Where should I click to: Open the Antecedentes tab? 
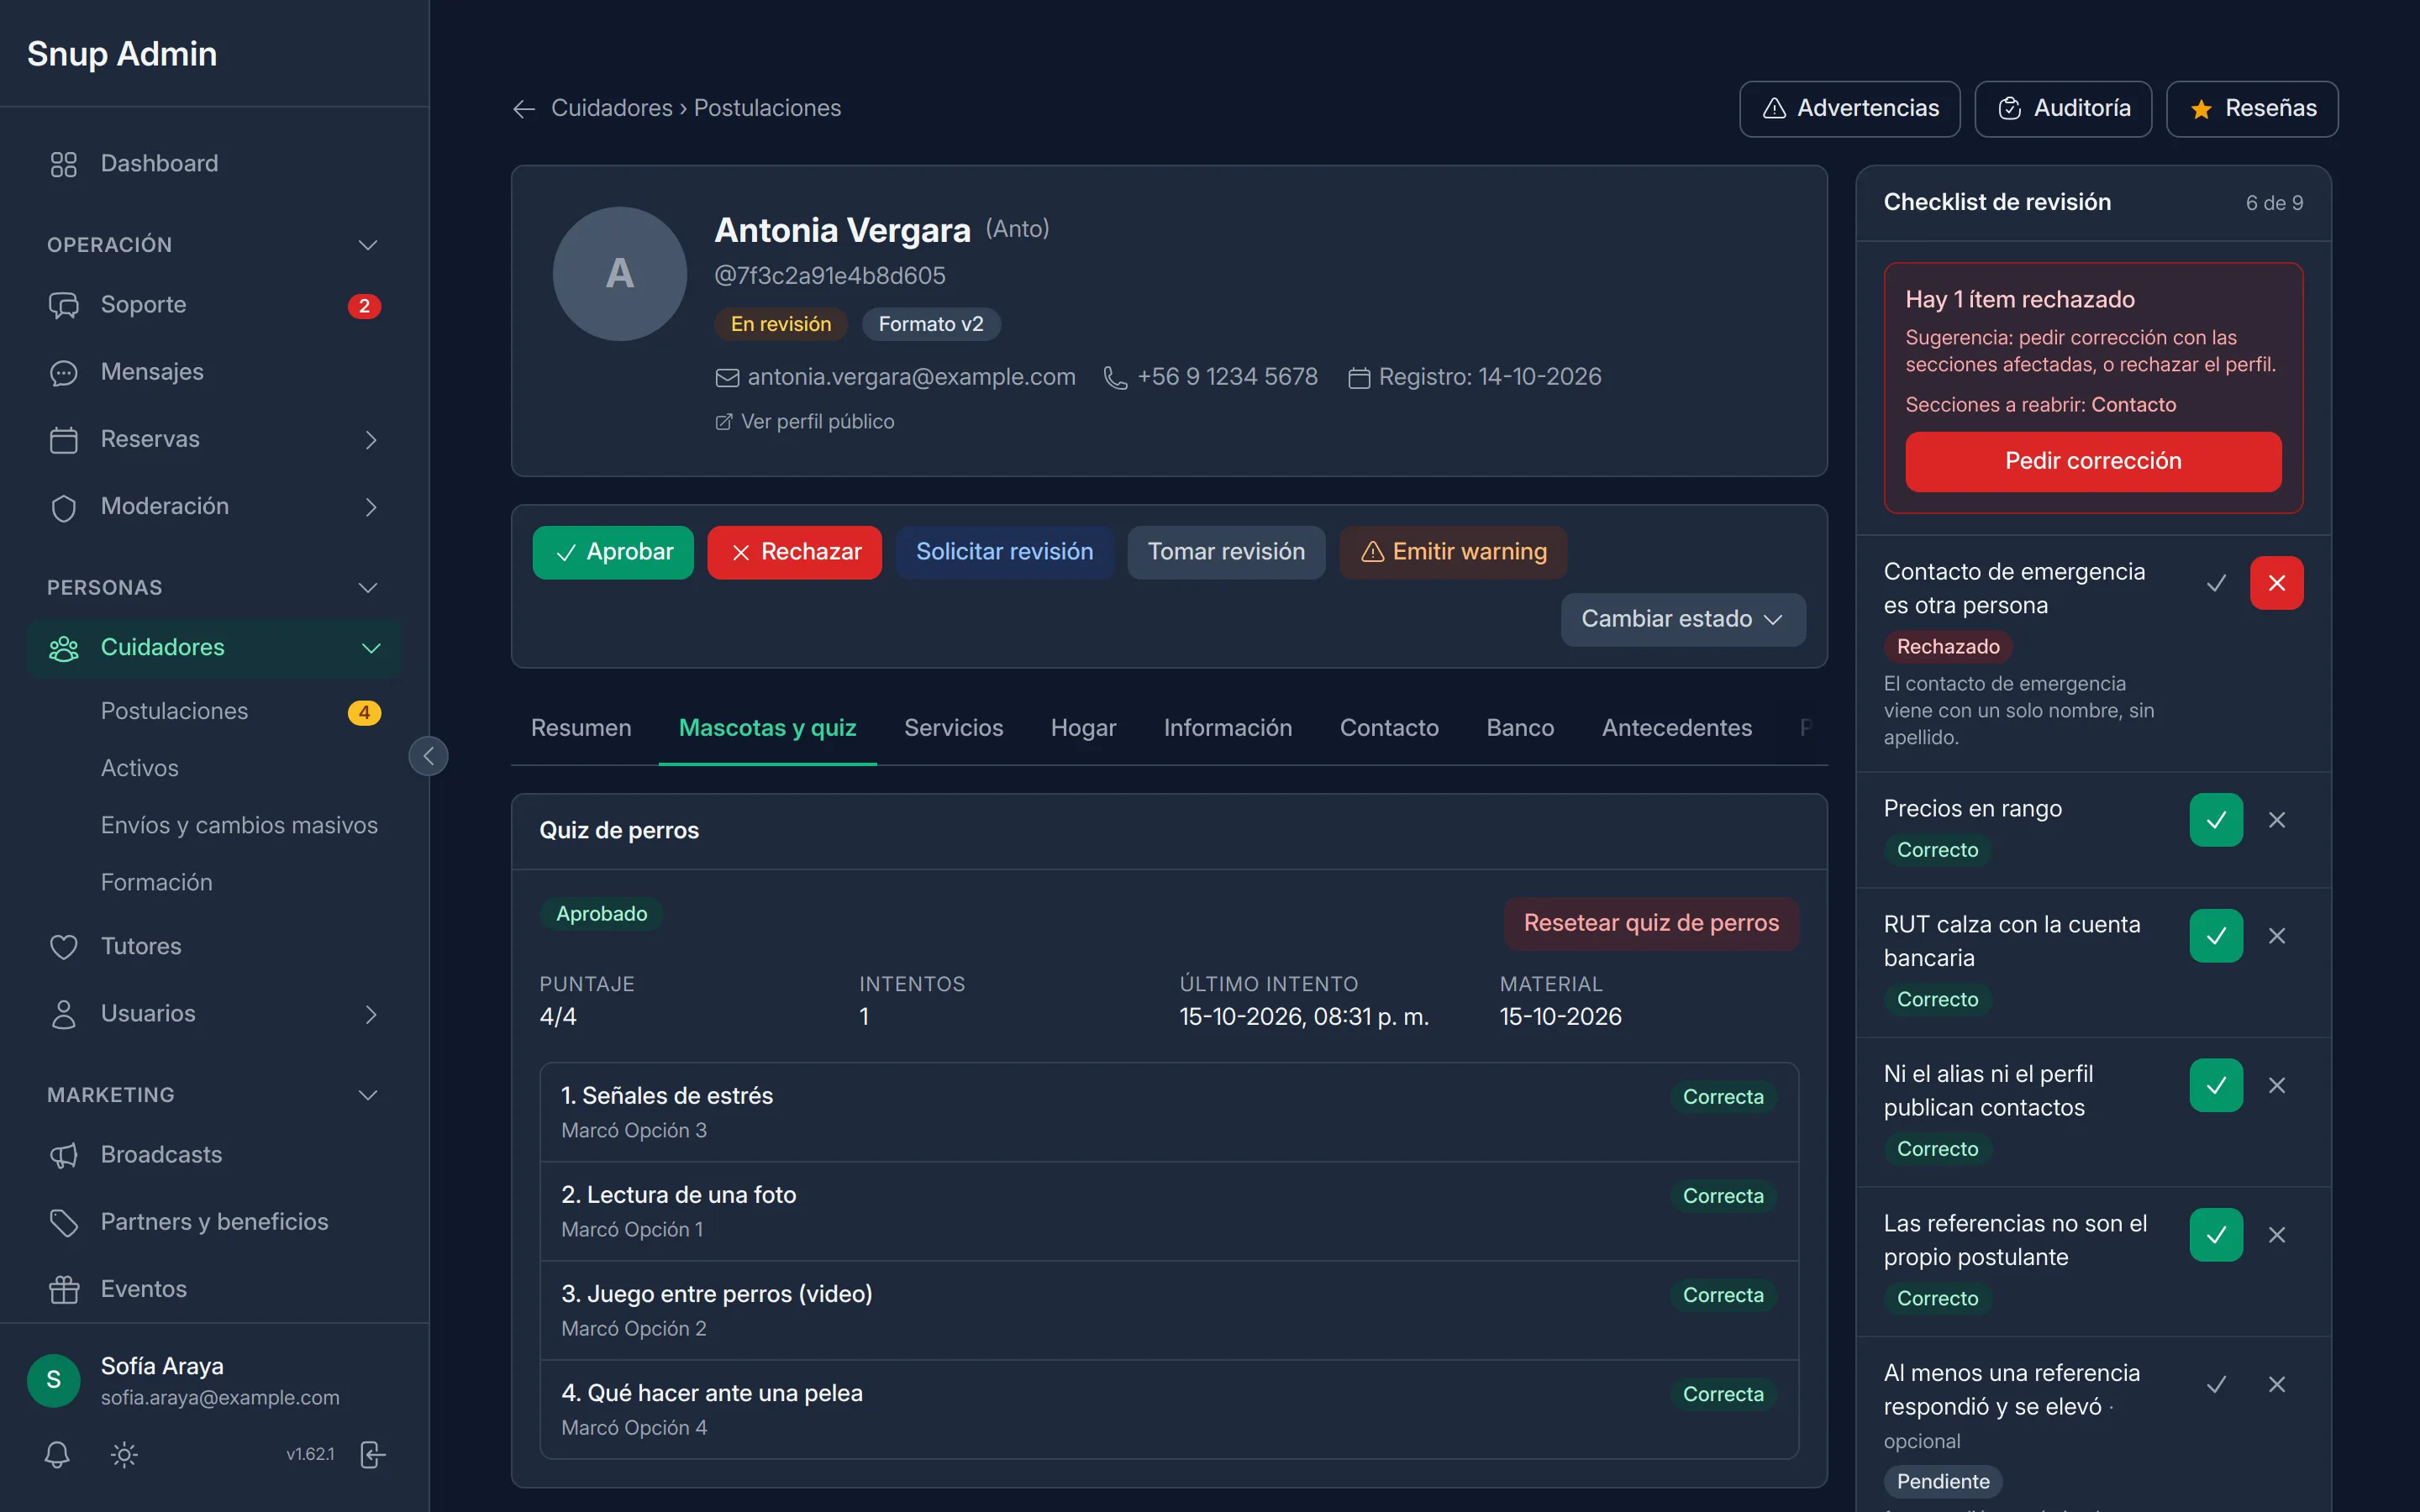coord(1677,728)
